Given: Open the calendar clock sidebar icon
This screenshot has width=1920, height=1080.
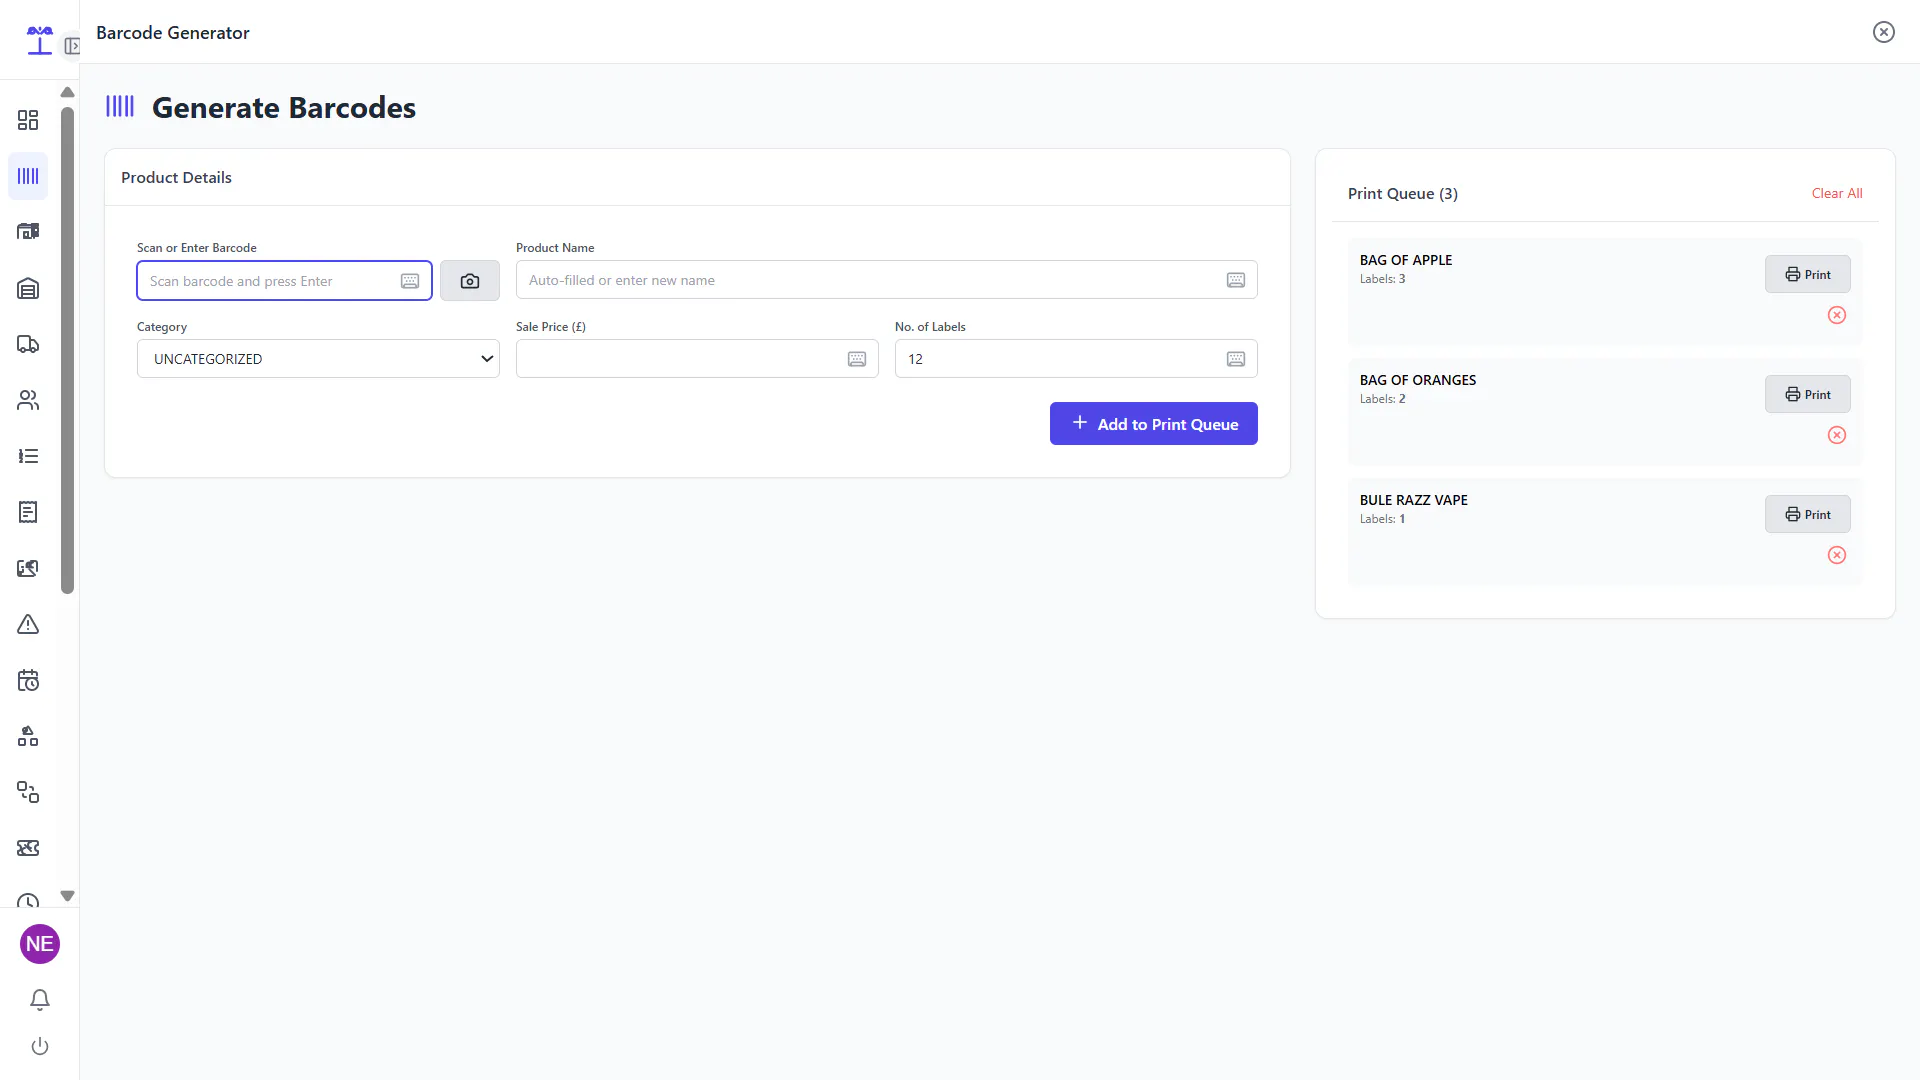Looking at the screenshot, I should [x=28, y=680].
